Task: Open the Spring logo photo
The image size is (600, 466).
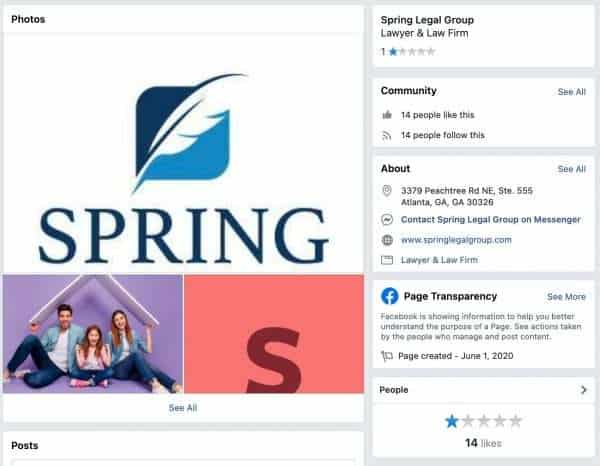Action: (x=183, y=153)
